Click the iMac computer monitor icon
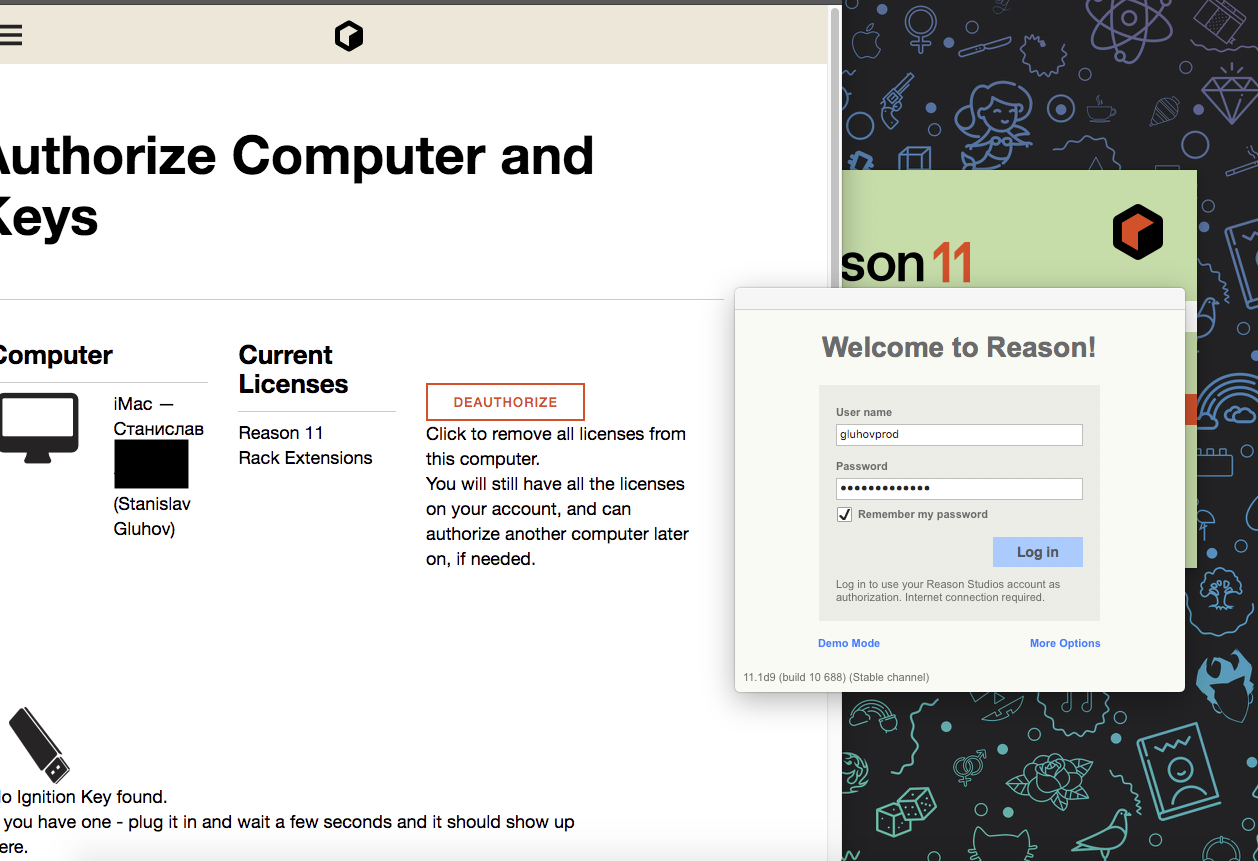 (x=39, y=428)
